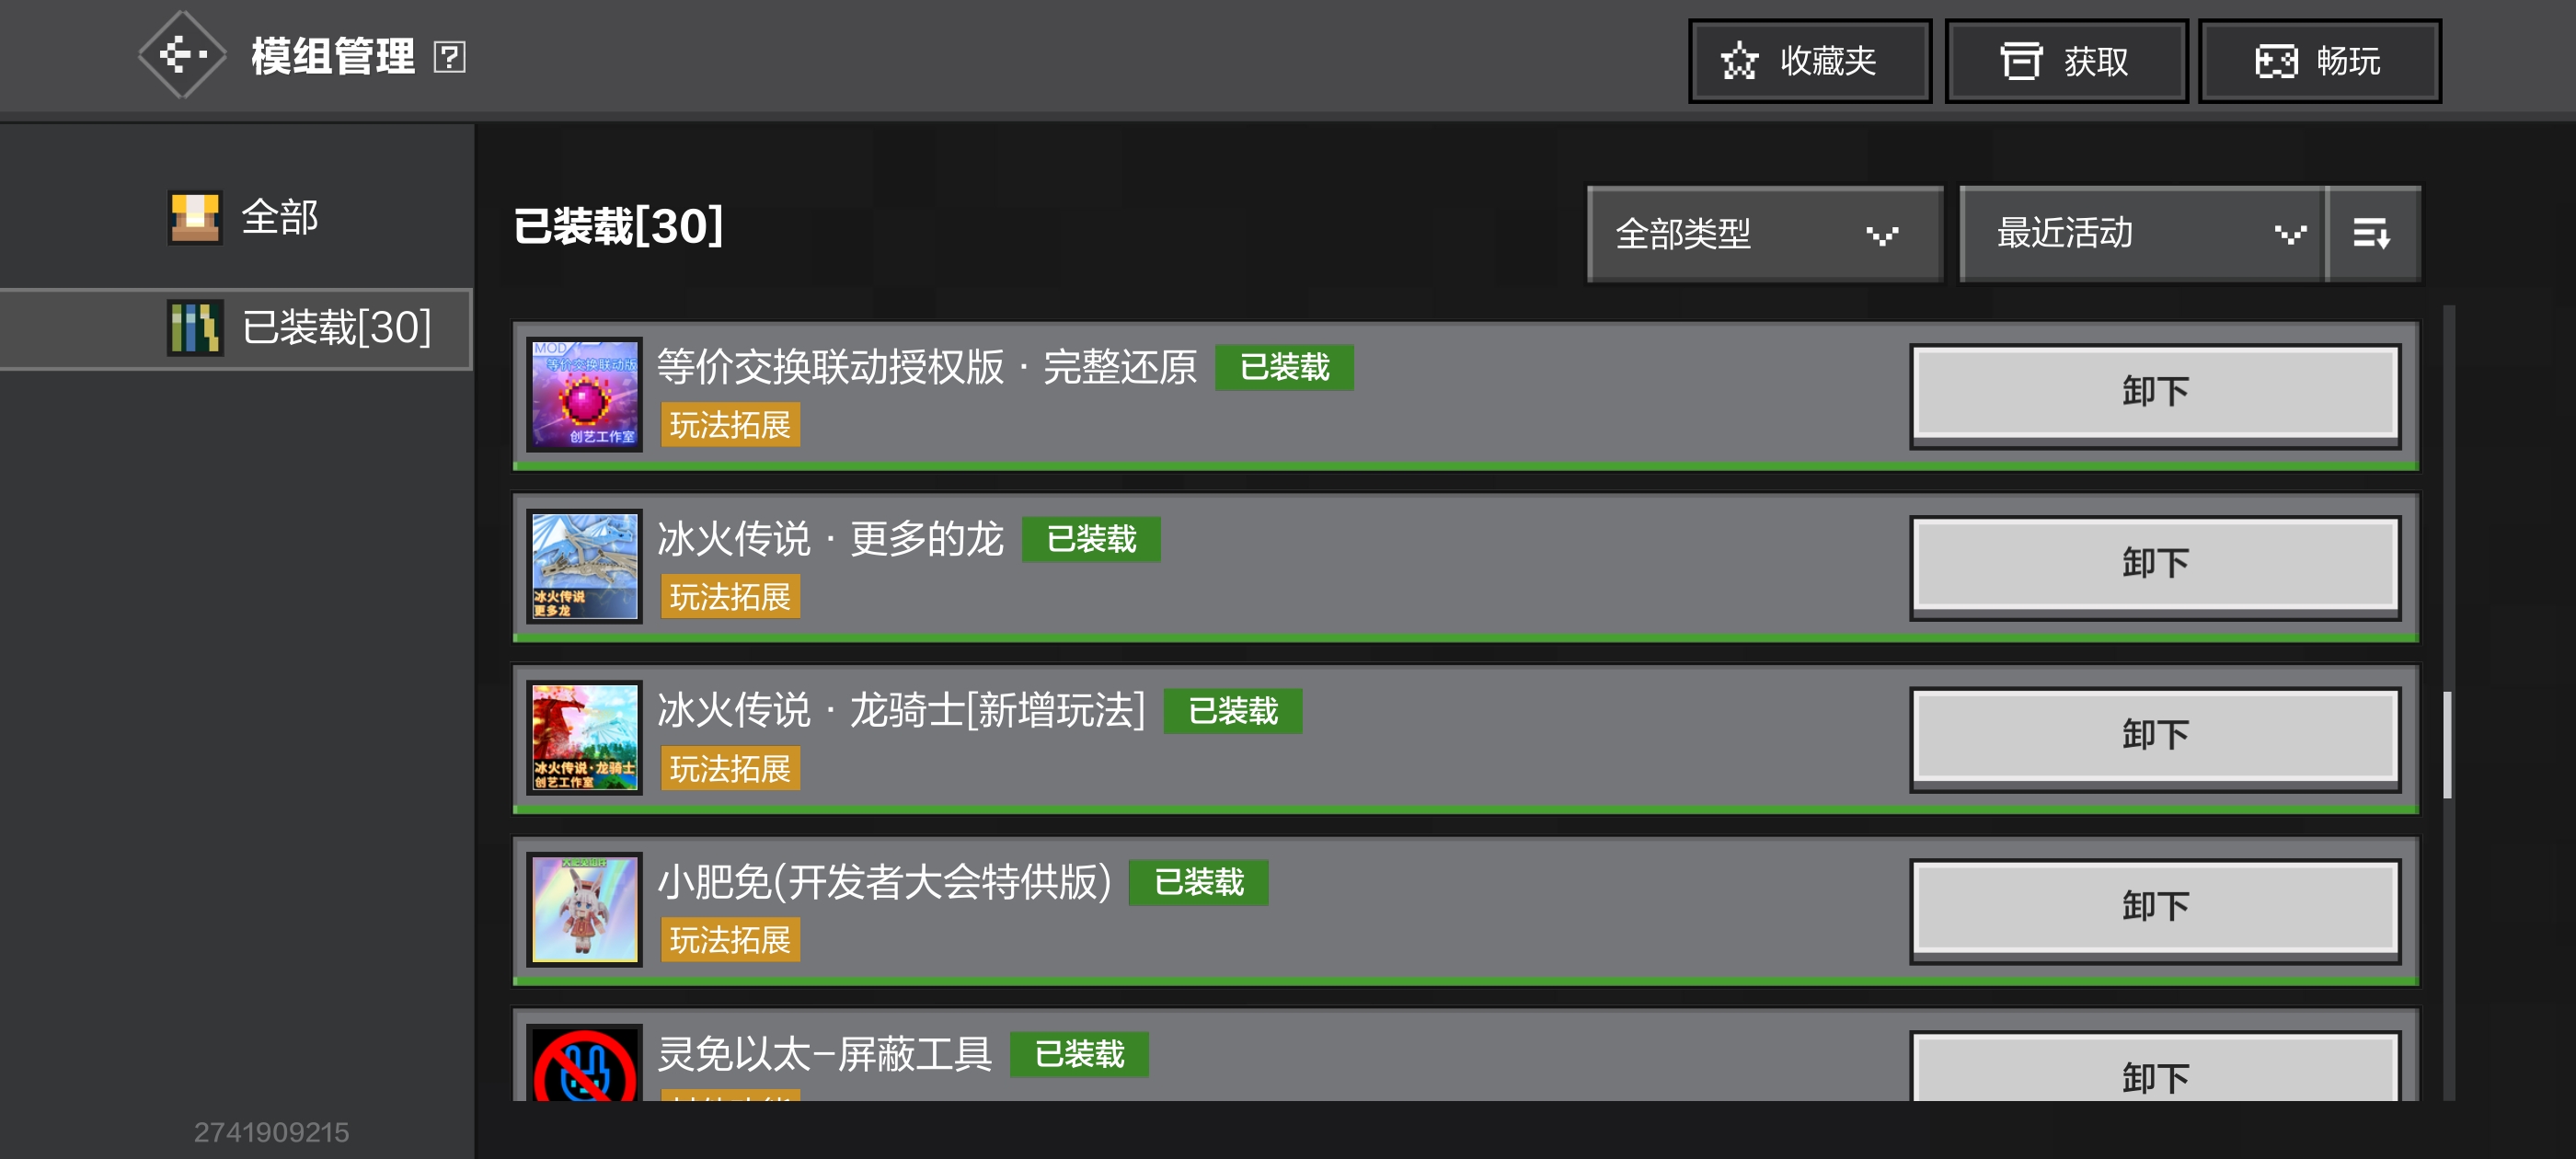Open the 获取 store button
Screen dimensions: 2576x1159
pyautogui.click(x=2065, y=61)
